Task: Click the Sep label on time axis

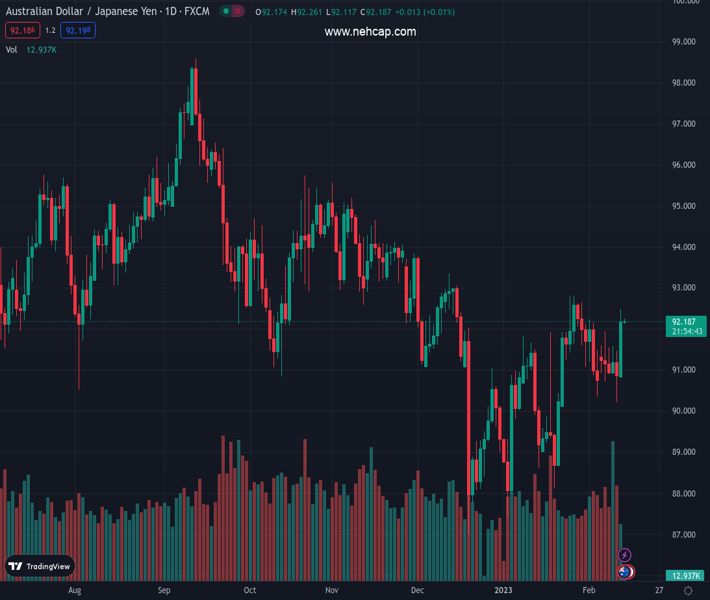Action: pos(164,591)
